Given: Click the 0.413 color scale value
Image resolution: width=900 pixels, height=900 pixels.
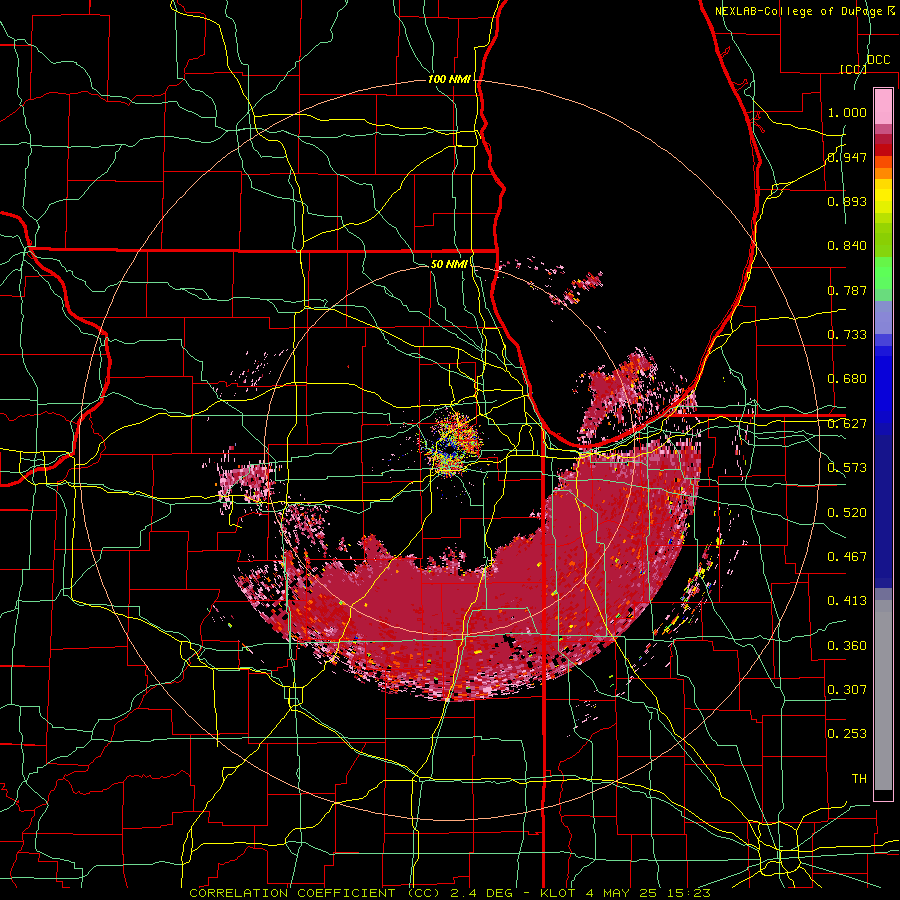Looking at the screenshot, I should click(x=847, y=601).
